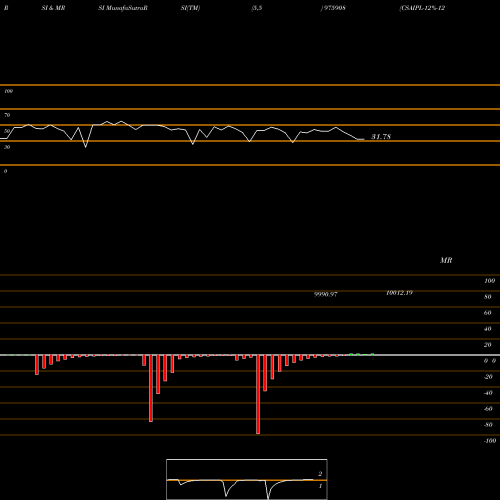Click the current RSI value "31.78"
The height and width of the screenshot is (500, 500).
point(381,136)
